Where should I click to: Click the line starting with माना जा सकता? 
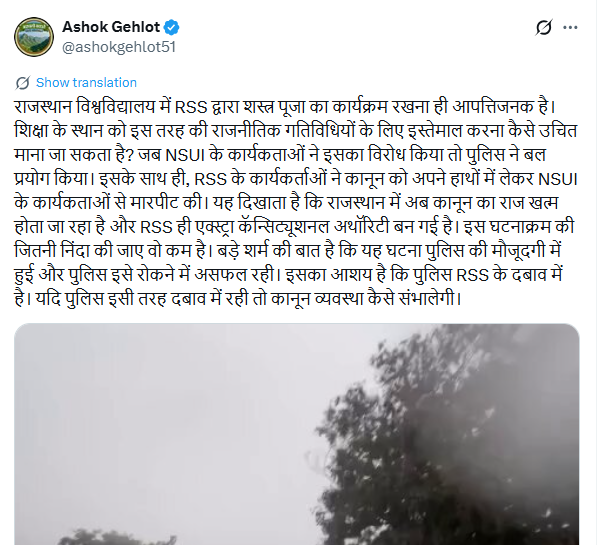[280, 155]
